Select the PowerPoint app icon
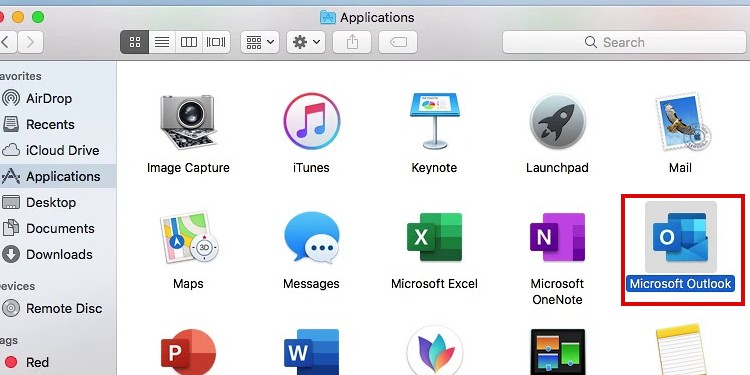Viewport: 750px width, 375px height. click(x=188, y=352)
